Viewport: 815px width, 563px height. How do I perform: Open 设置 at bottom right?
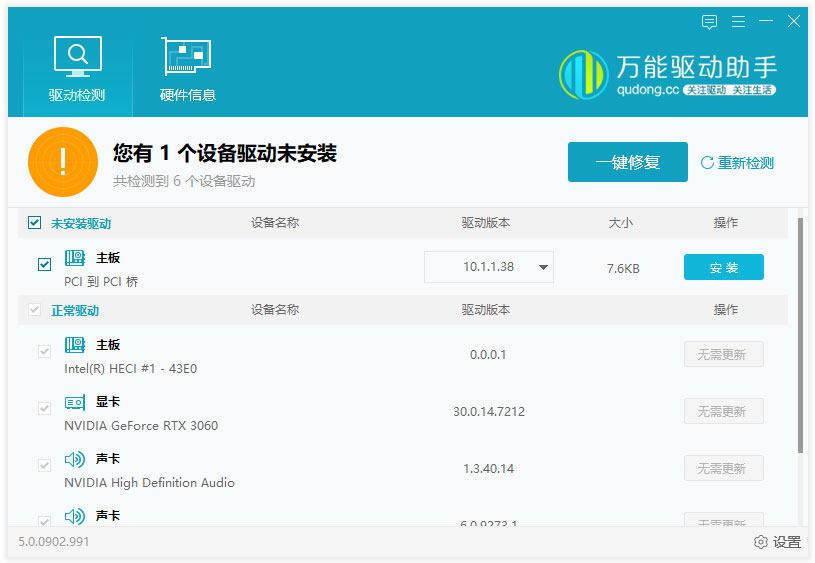[778, 542]
